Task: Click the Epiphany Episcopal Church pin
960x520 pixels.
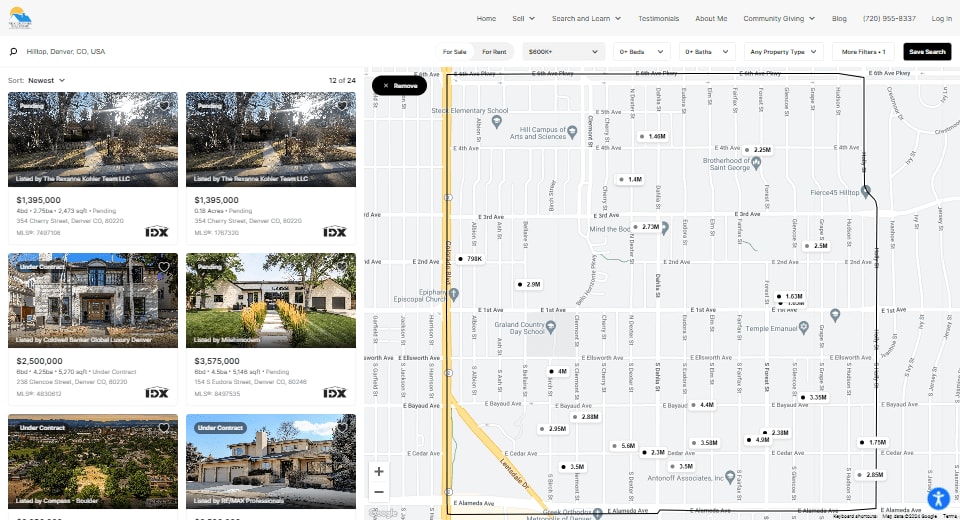Action: pos(454,294)
